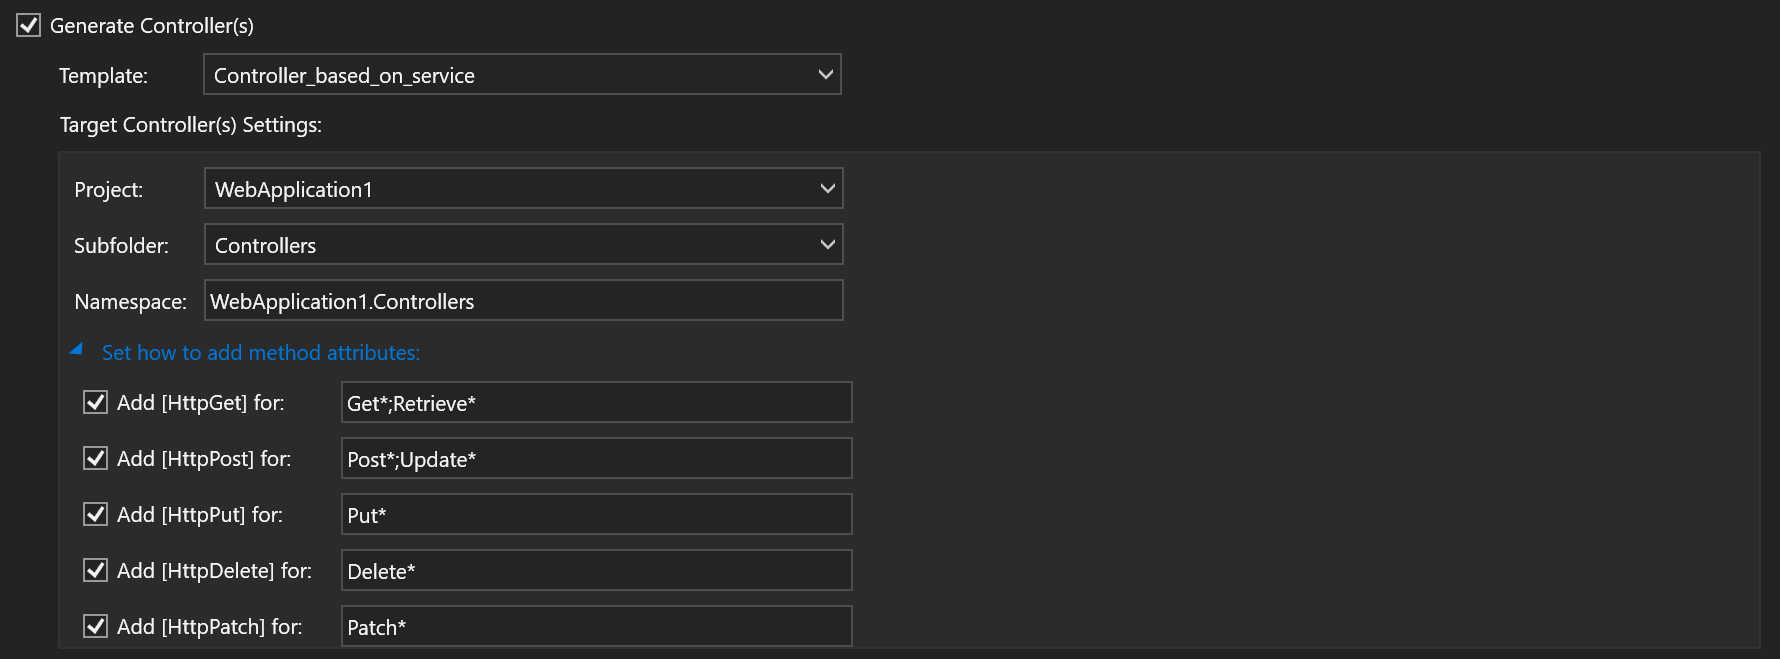Toggle the Generate Controller(s) checkbox

(x=29, y=26)
